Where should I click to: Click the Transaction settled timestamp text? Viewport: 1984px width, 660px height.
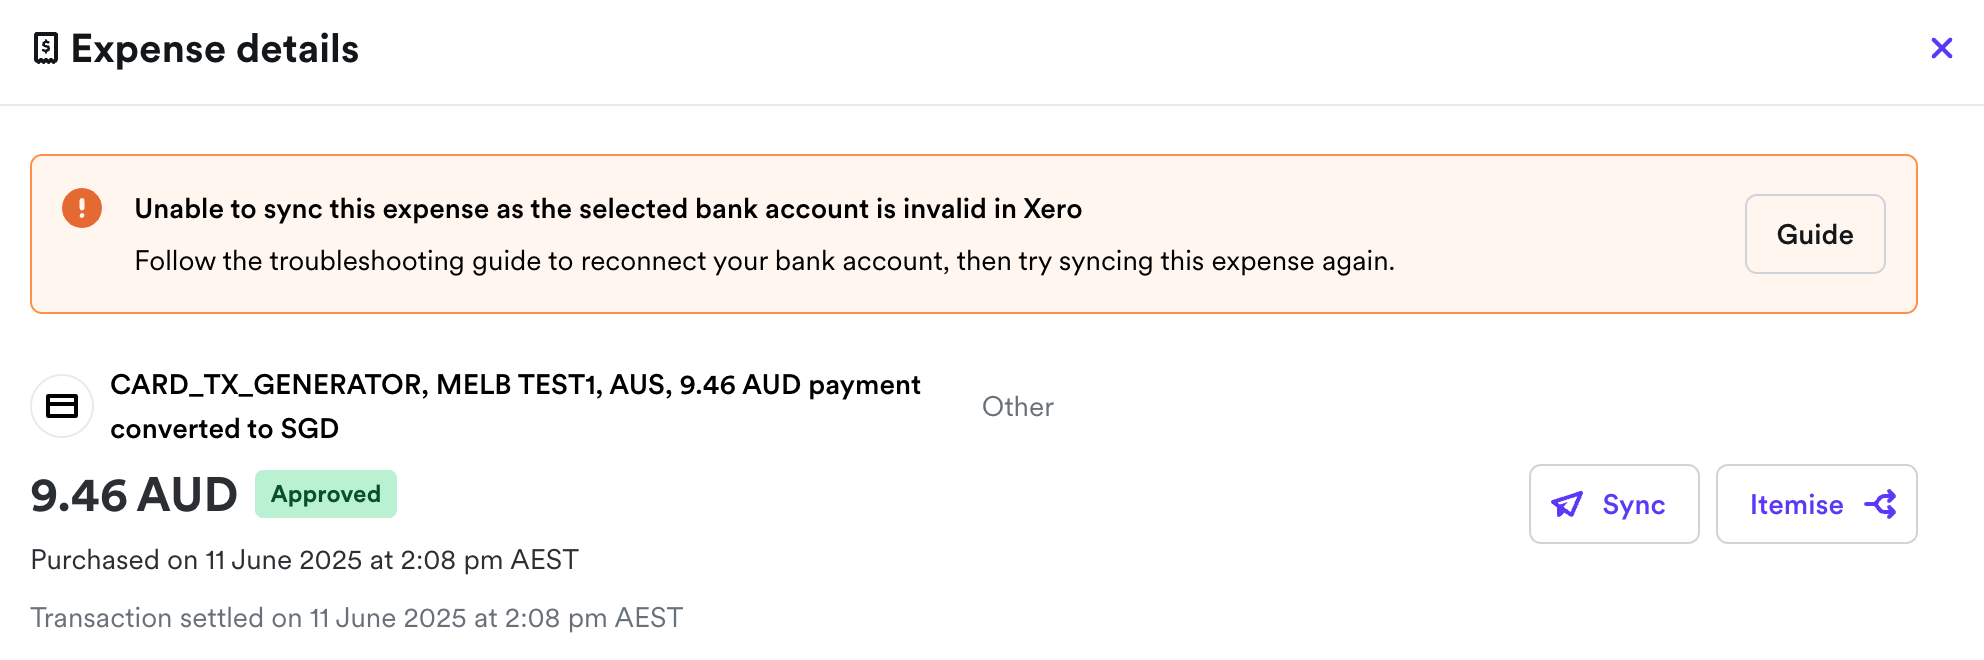[356, 618]
